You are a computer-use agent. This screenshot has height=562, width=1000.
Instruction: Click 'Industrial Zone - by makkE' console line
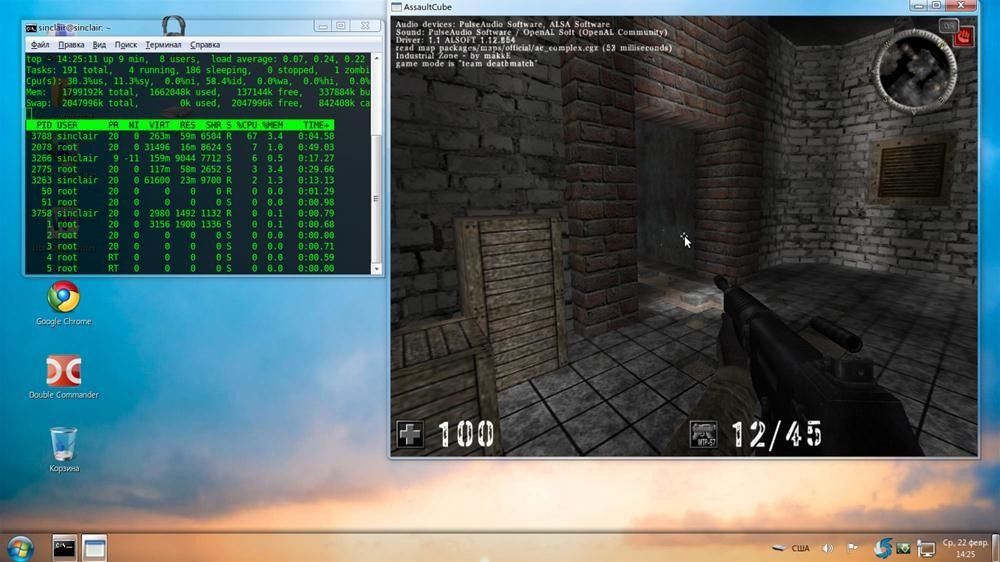[453, 55]
